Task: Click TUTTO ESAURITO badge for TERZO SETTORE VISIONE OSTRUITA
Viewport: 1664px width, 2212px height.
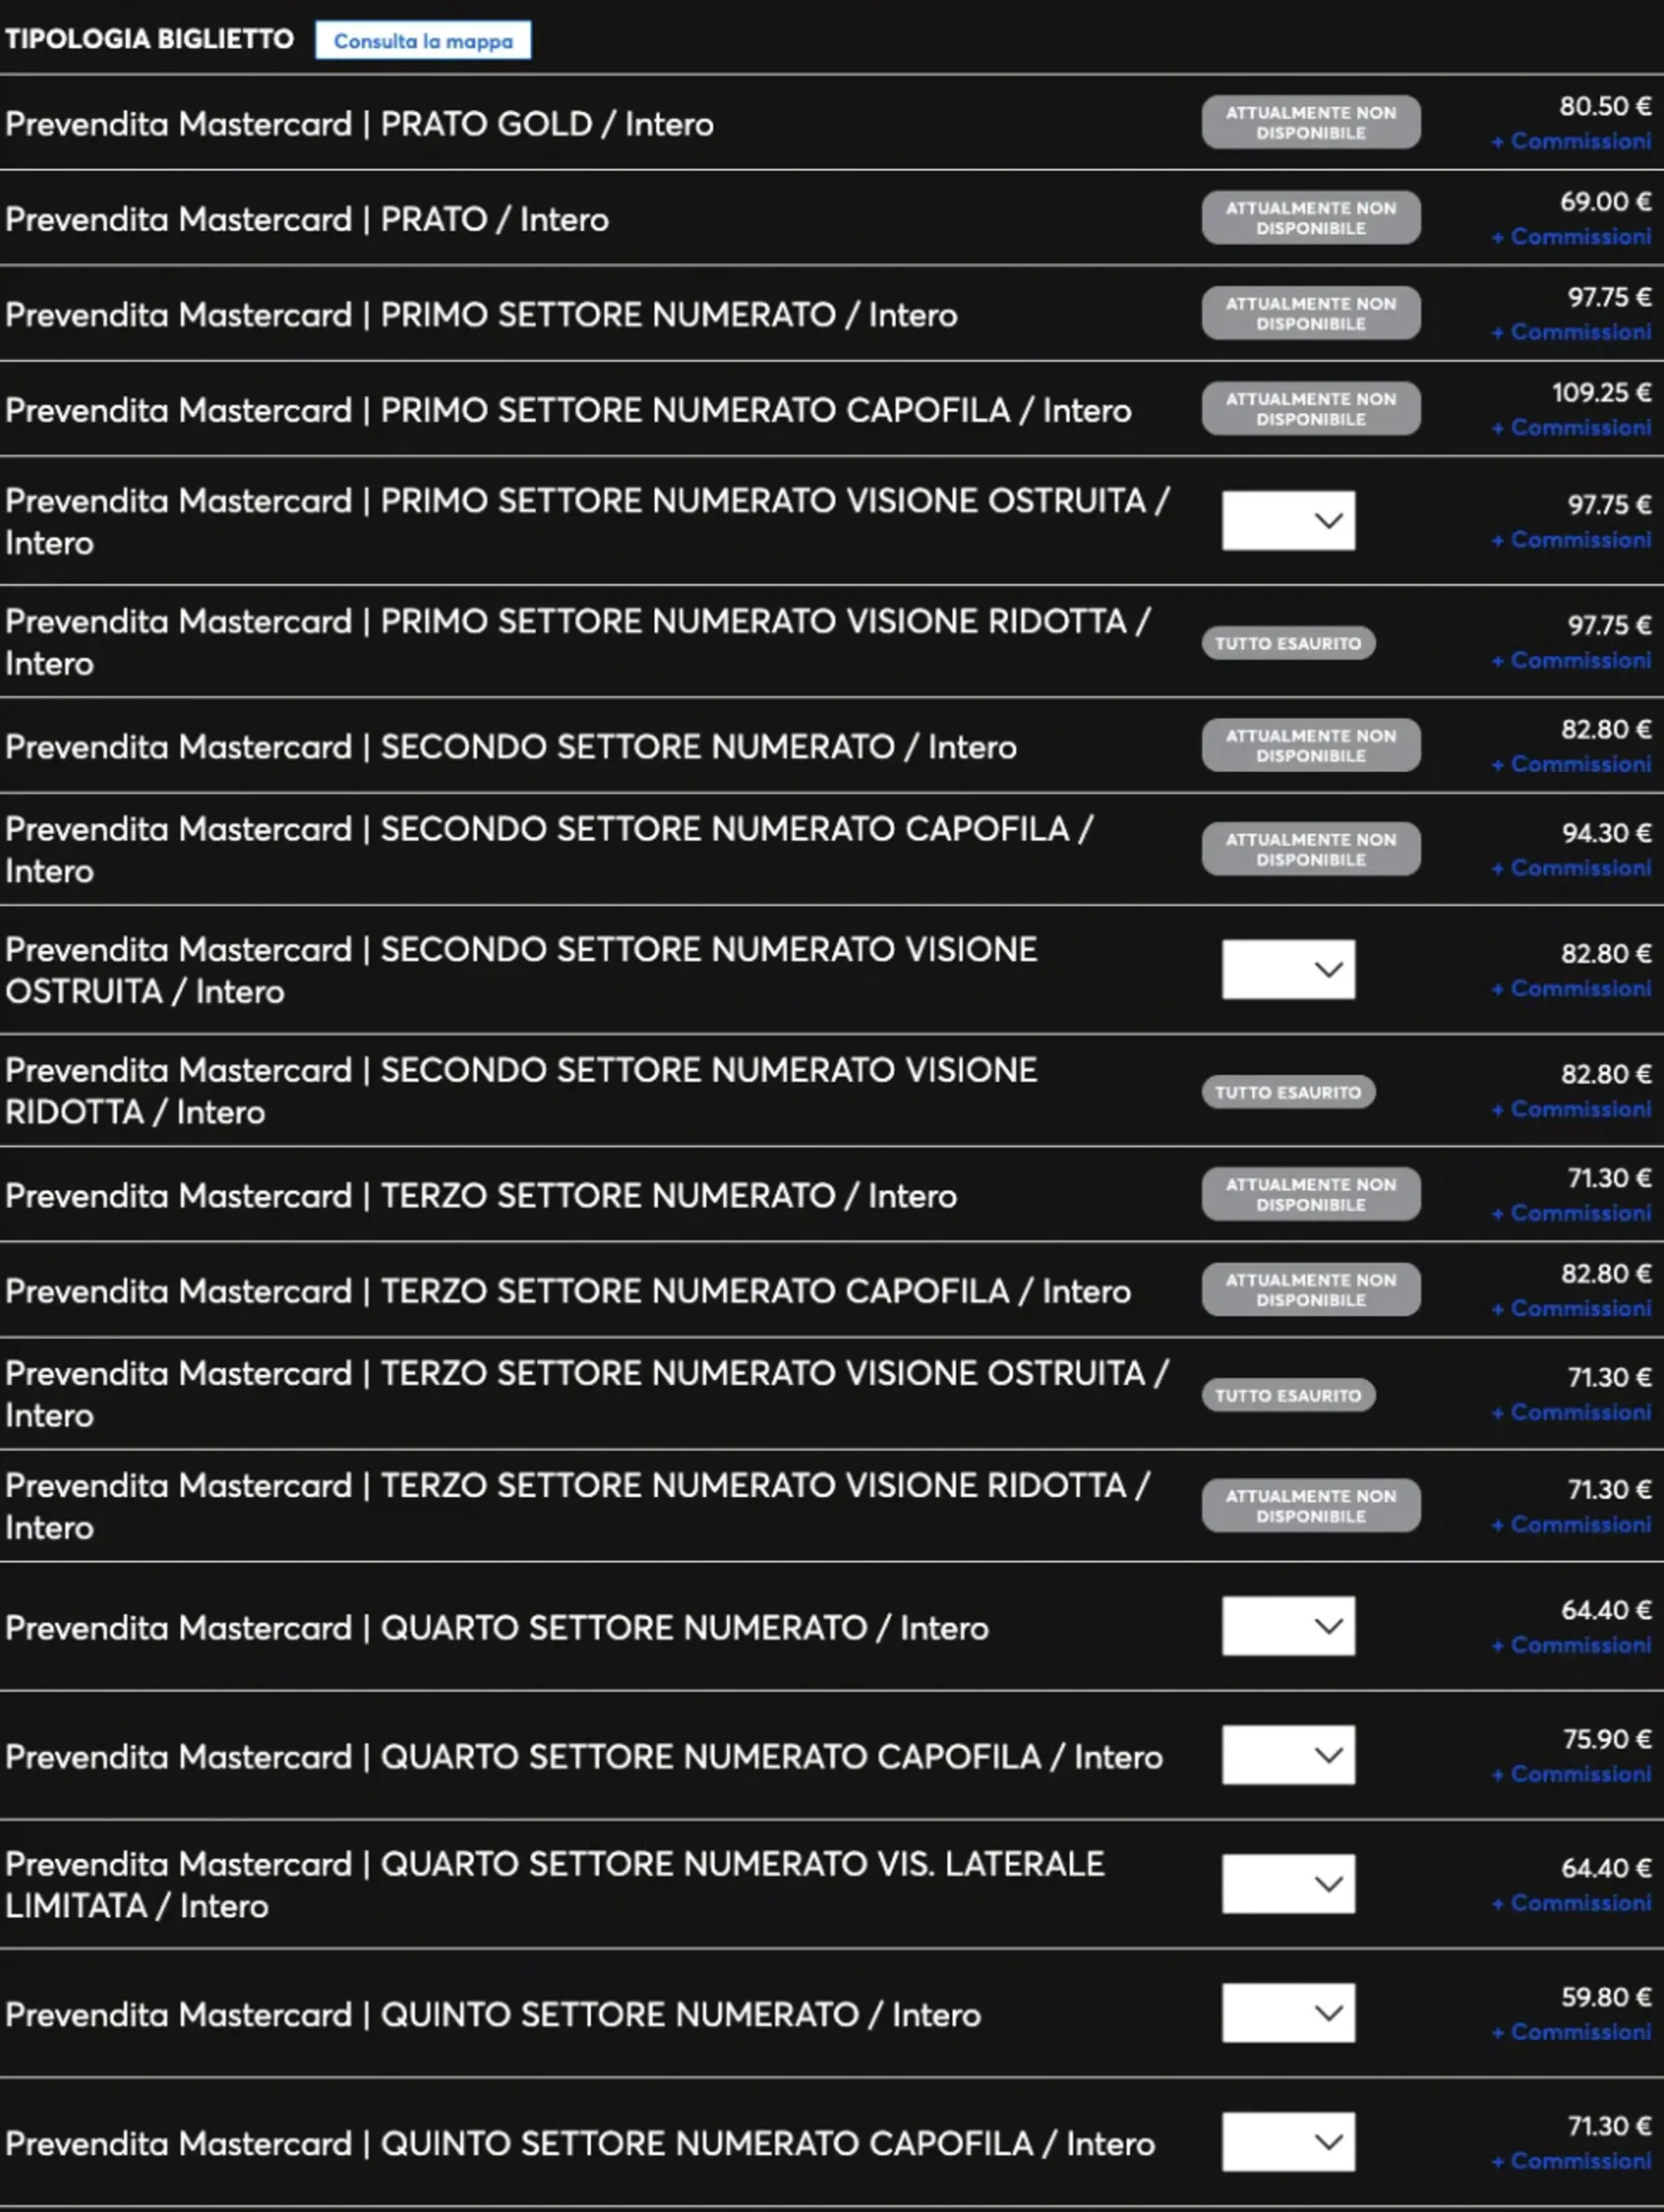Action: point(1288,1395)
